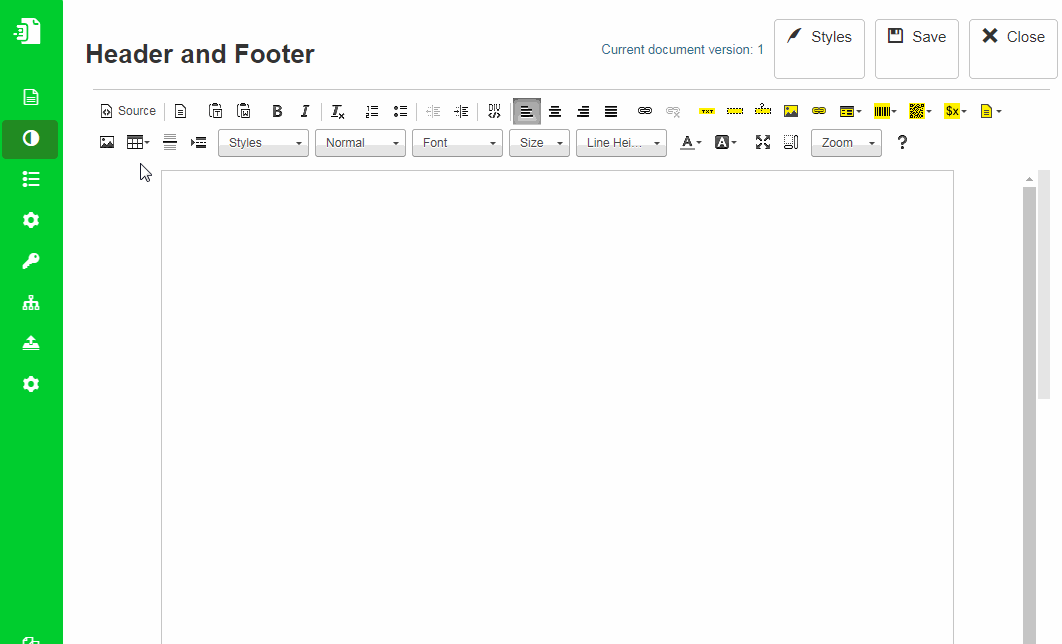Image resolution: width=1062 pixels, height=644 pixels.
Task: Open the barcode insert tool
Action: coord(884,111)
